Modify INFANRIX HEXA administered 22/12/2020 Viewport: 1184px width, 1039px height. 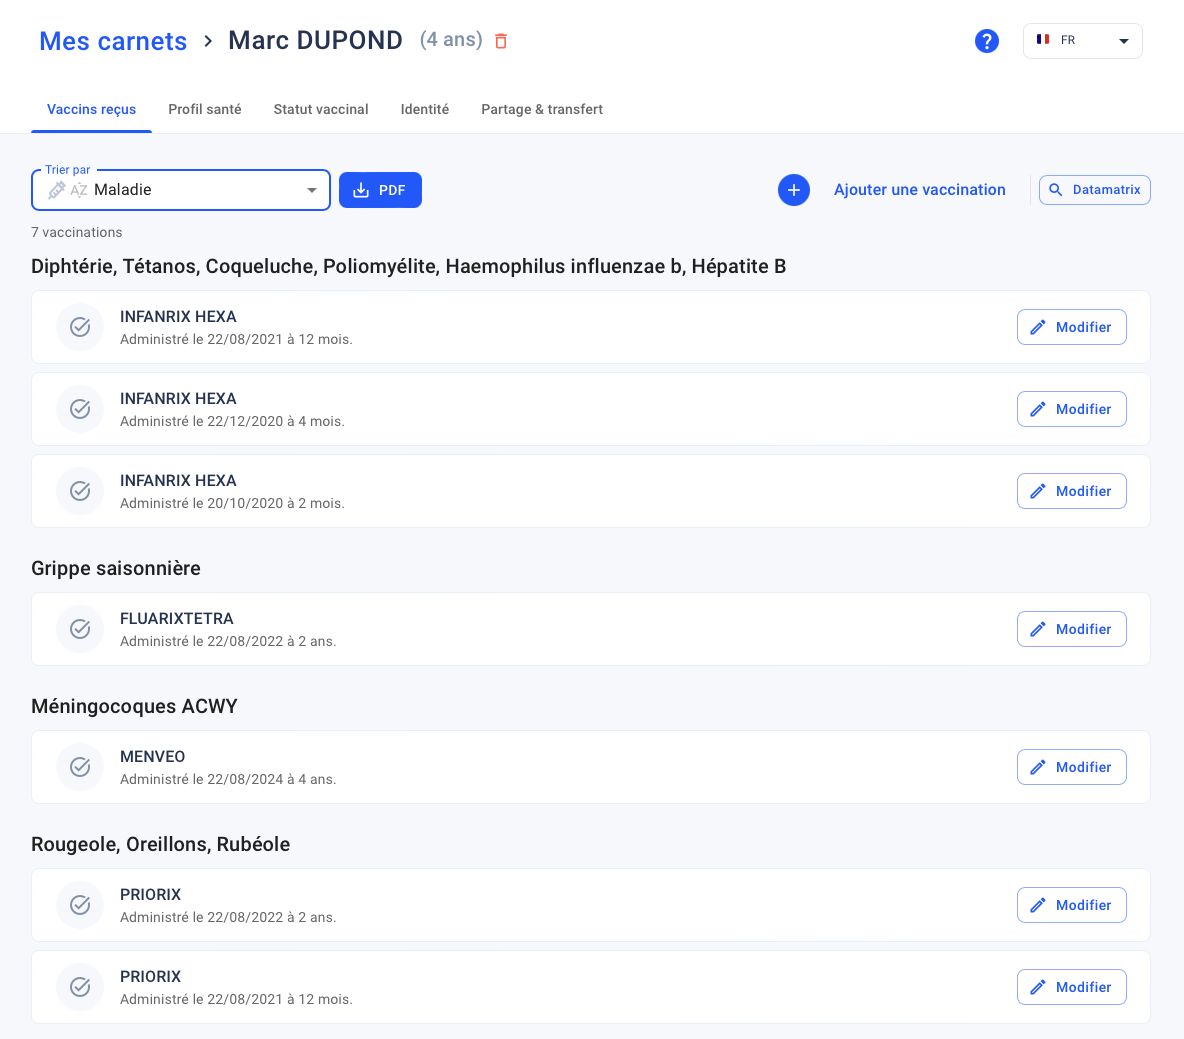pyautogui.click(x=1071, y=409)
